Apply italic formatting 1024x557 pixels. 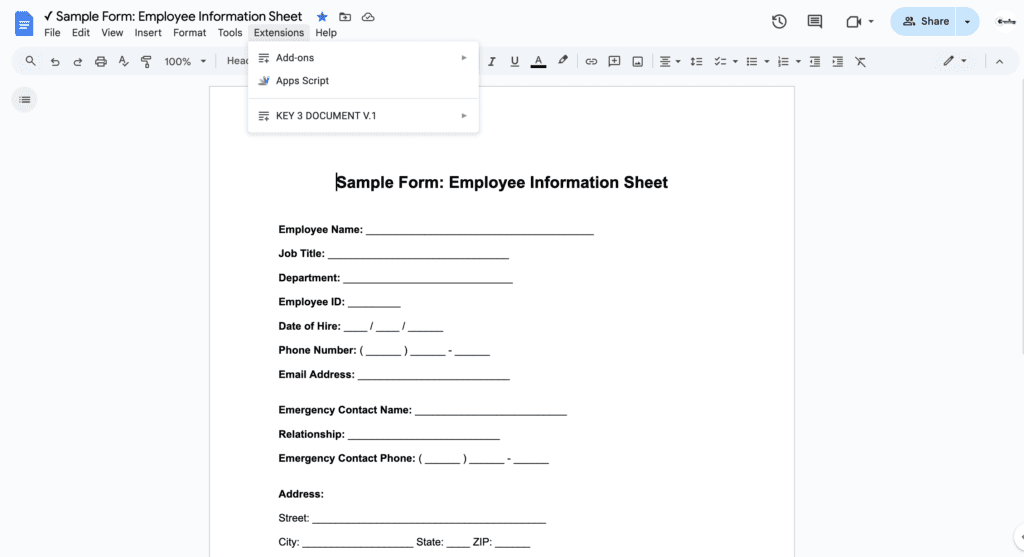(492, 61)
